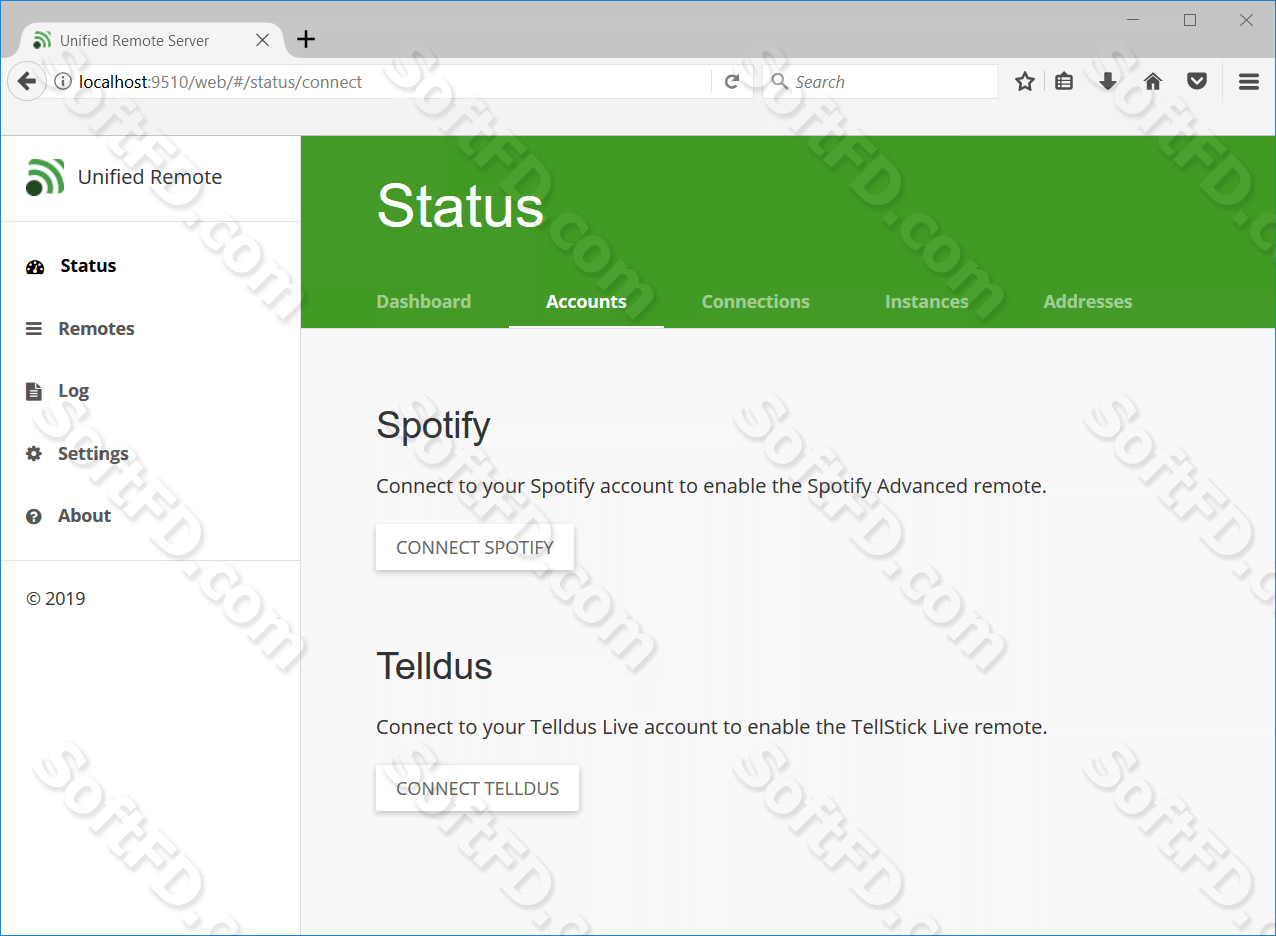Reload the page with the refresh icon

point(732,82)
